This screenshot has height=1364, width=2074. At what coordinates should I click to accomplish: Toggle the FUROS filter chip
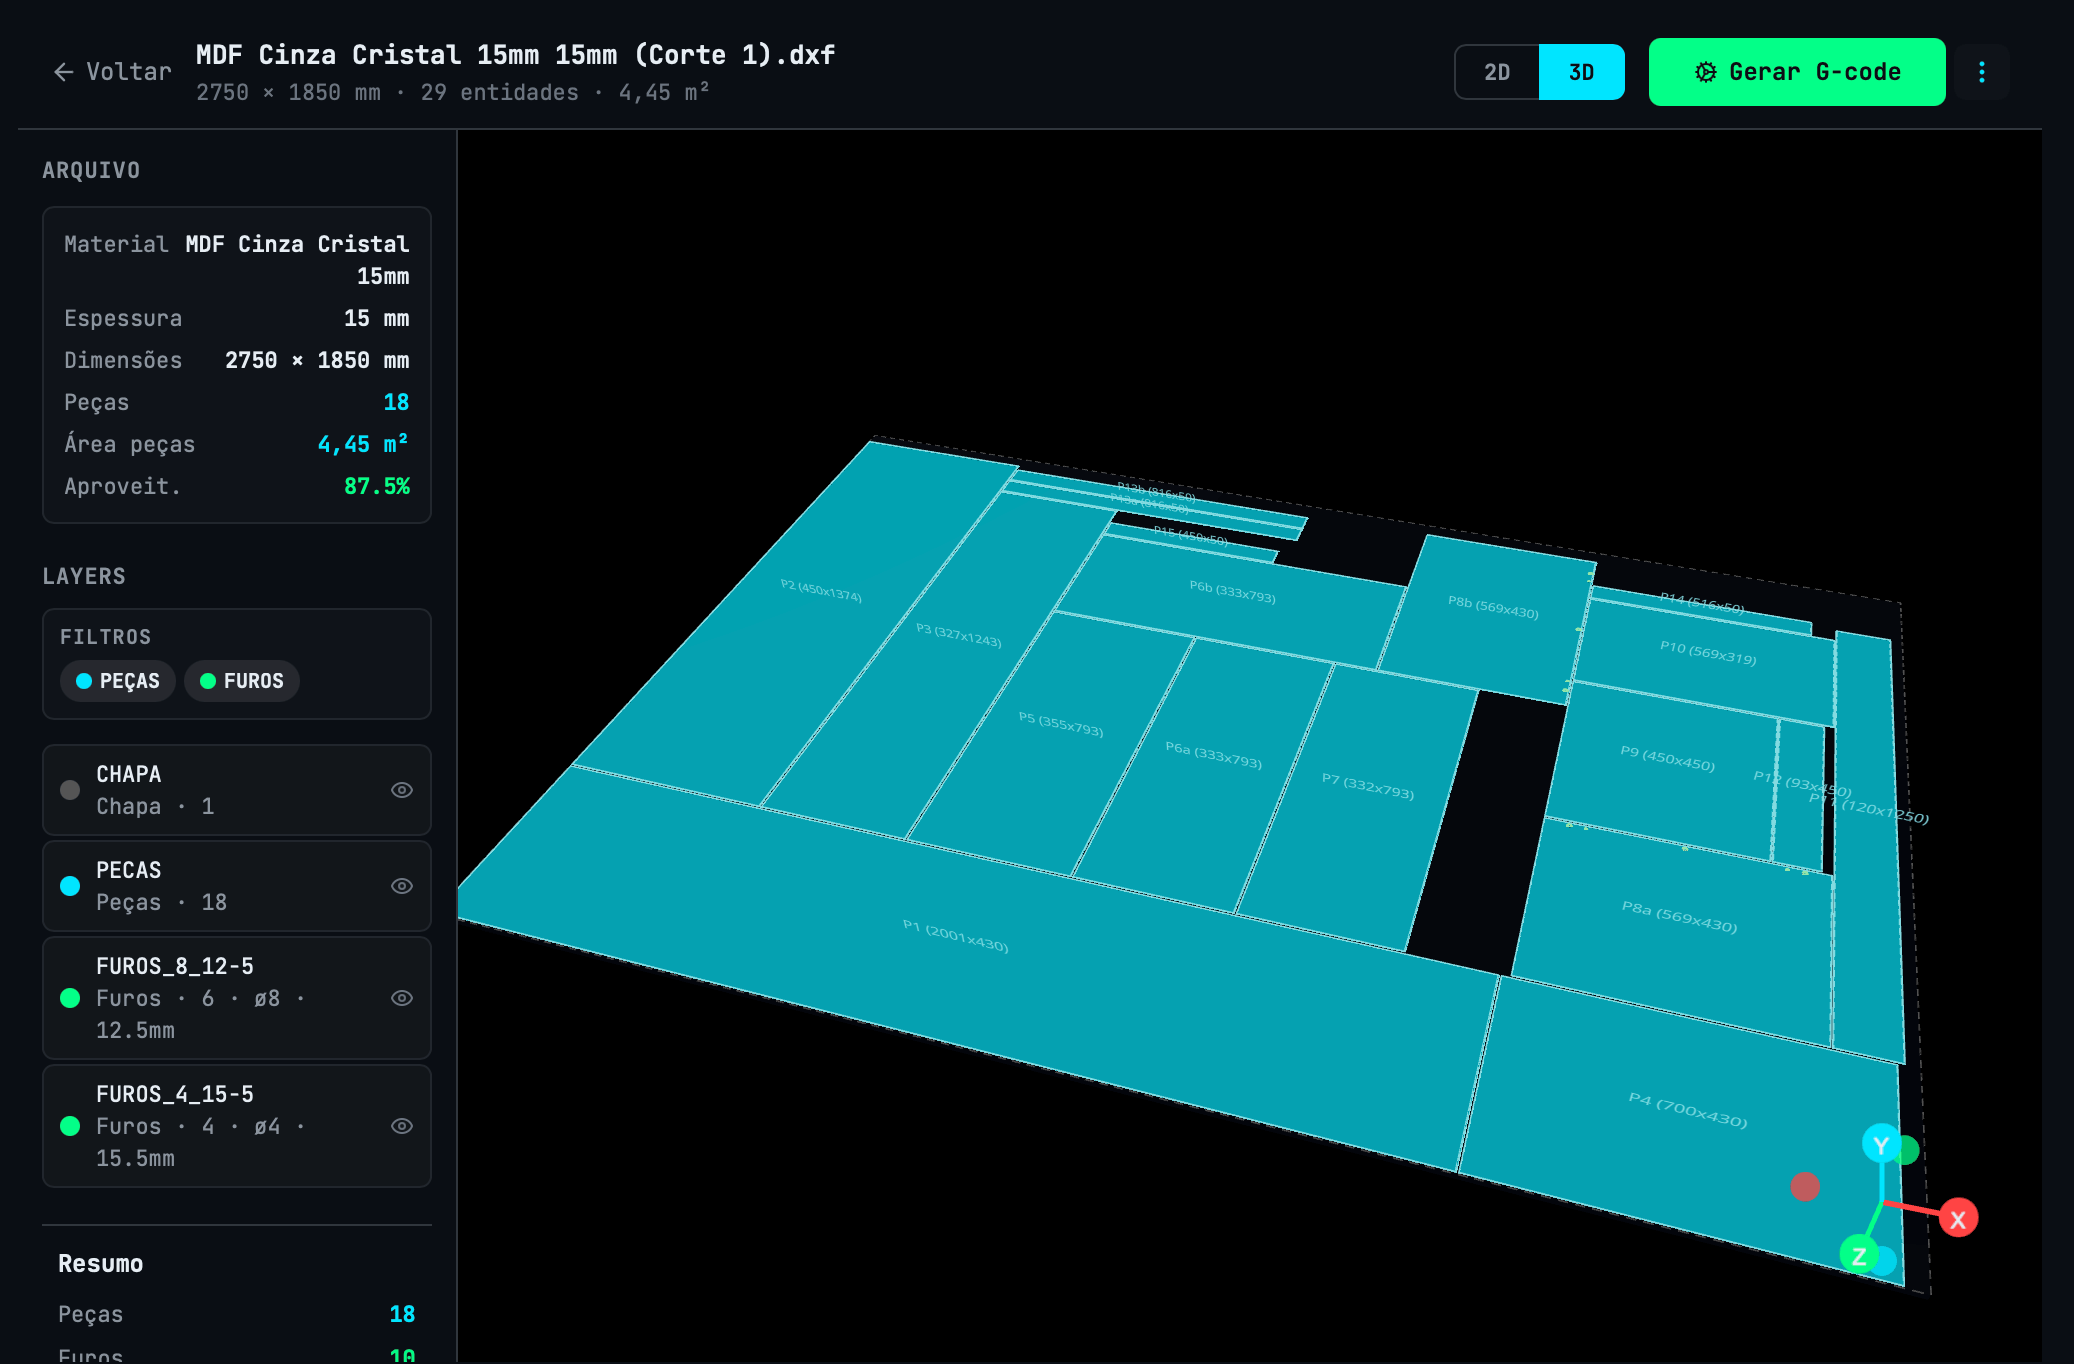pos(242,681)
